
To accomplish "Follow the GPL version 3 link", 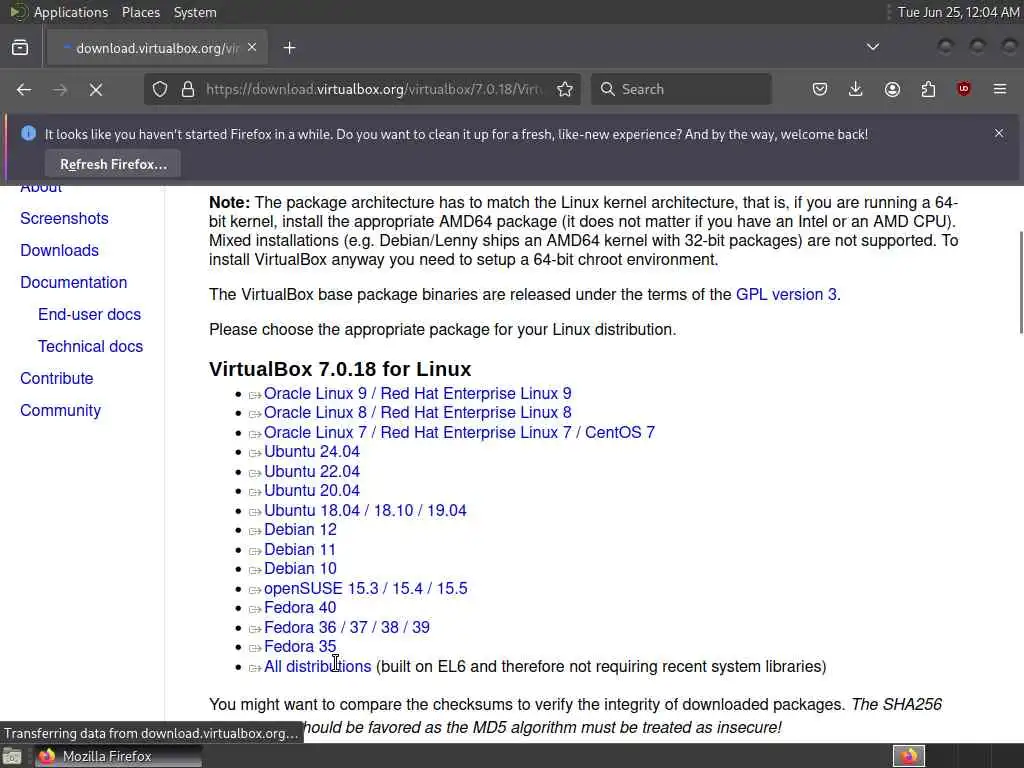I will tap(786, 295).
